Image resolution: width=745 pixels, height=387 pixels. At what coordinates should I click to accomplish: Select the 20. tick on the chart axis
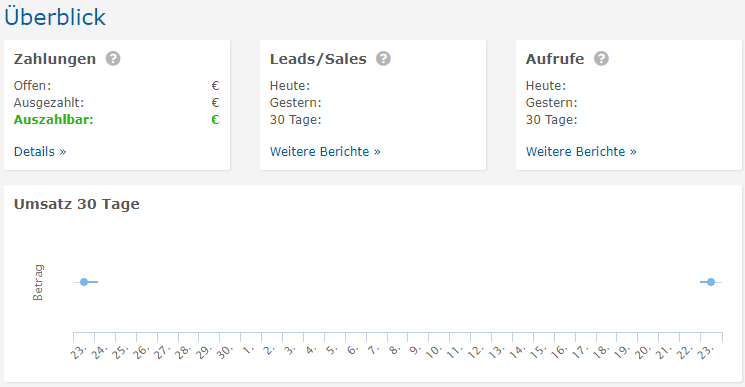pyautogui.click(x=642, y=352)
